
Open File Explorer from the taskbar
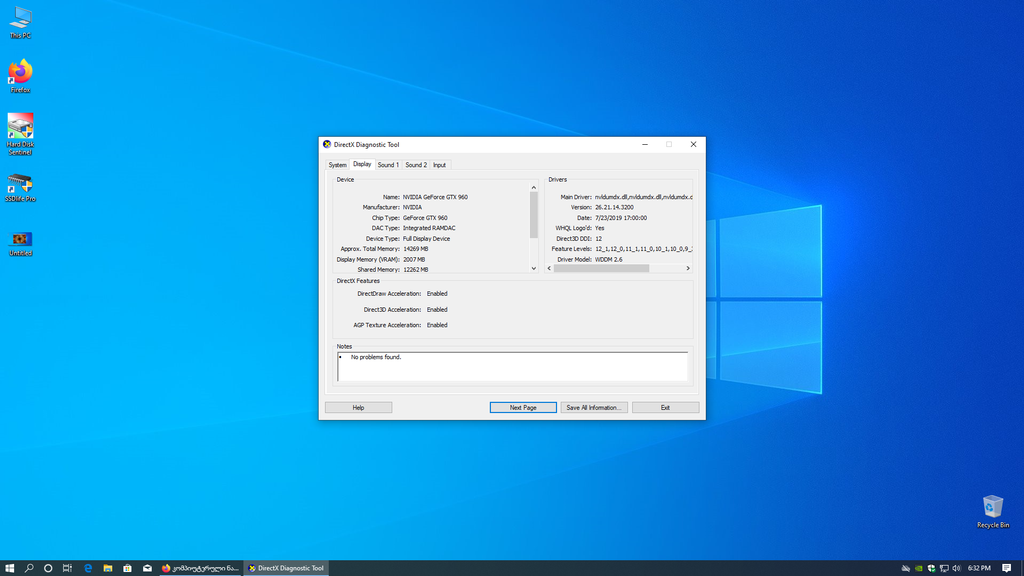click(x=107, y=568)
